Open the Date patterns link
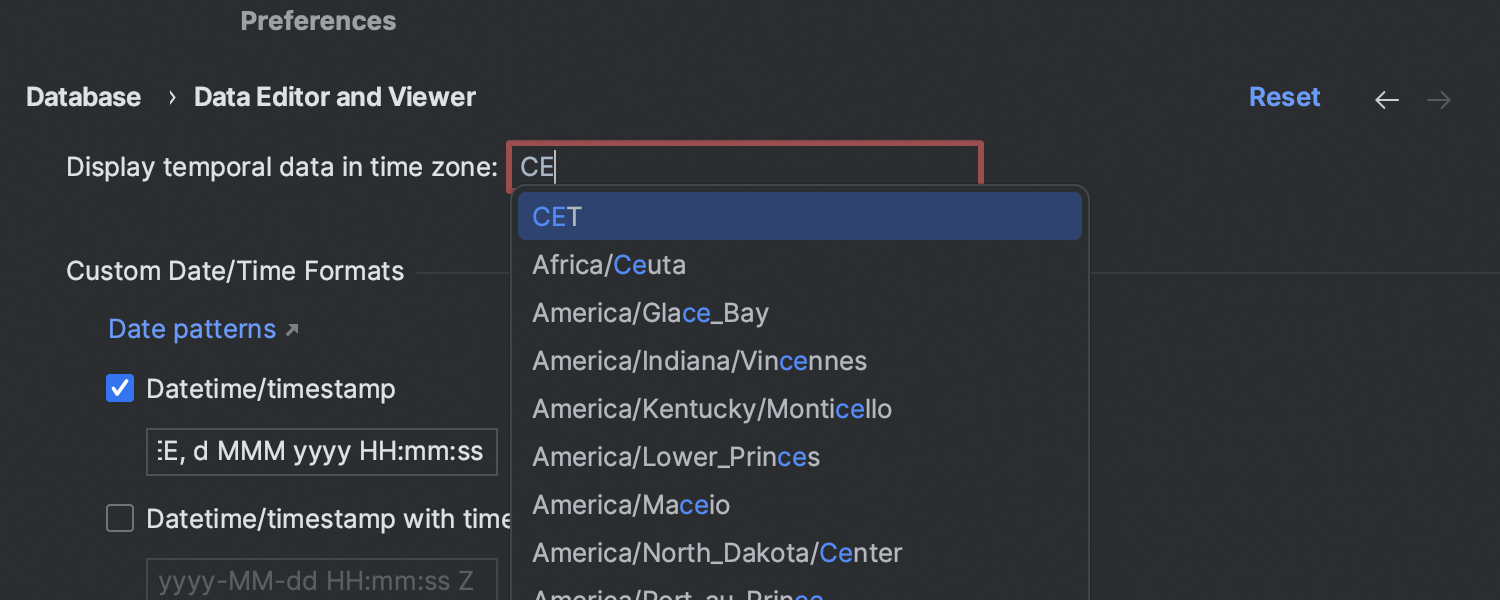Viewport: 1500px width, 600px height. coord(192,329)
